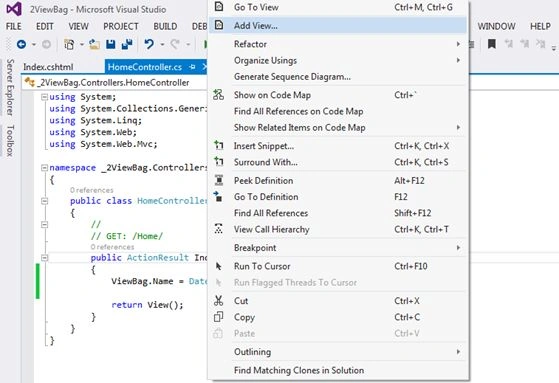Open the Navigate Backward history dropdown
559x383 pixels.
(34, 45)
